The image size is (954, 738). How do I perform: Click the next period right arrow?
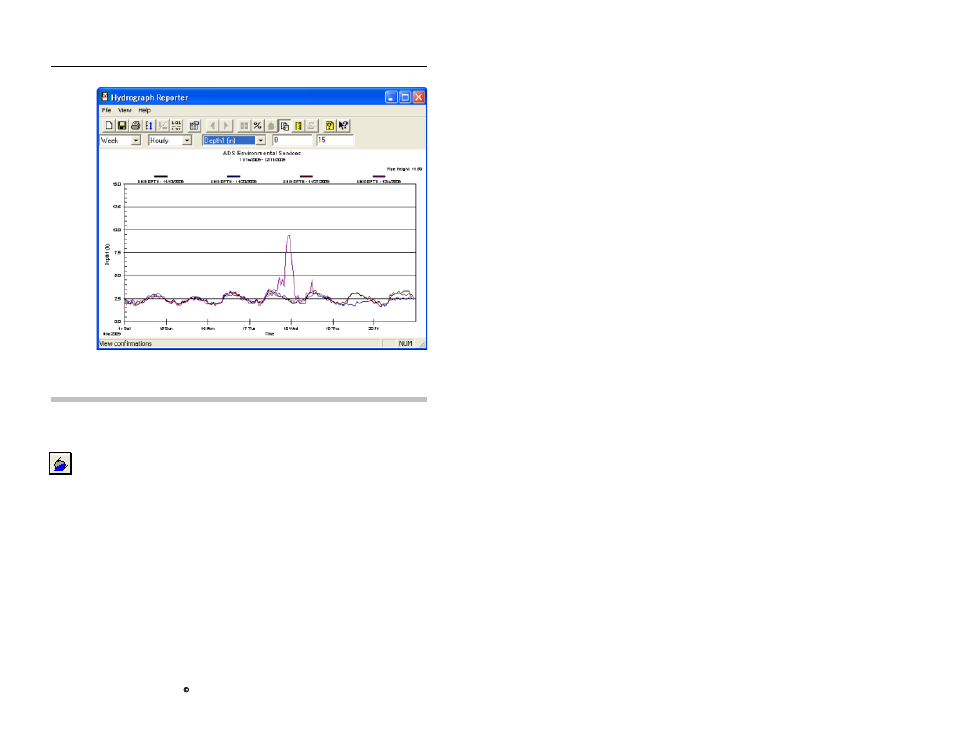pyautogui.click(x=226, y=126)
